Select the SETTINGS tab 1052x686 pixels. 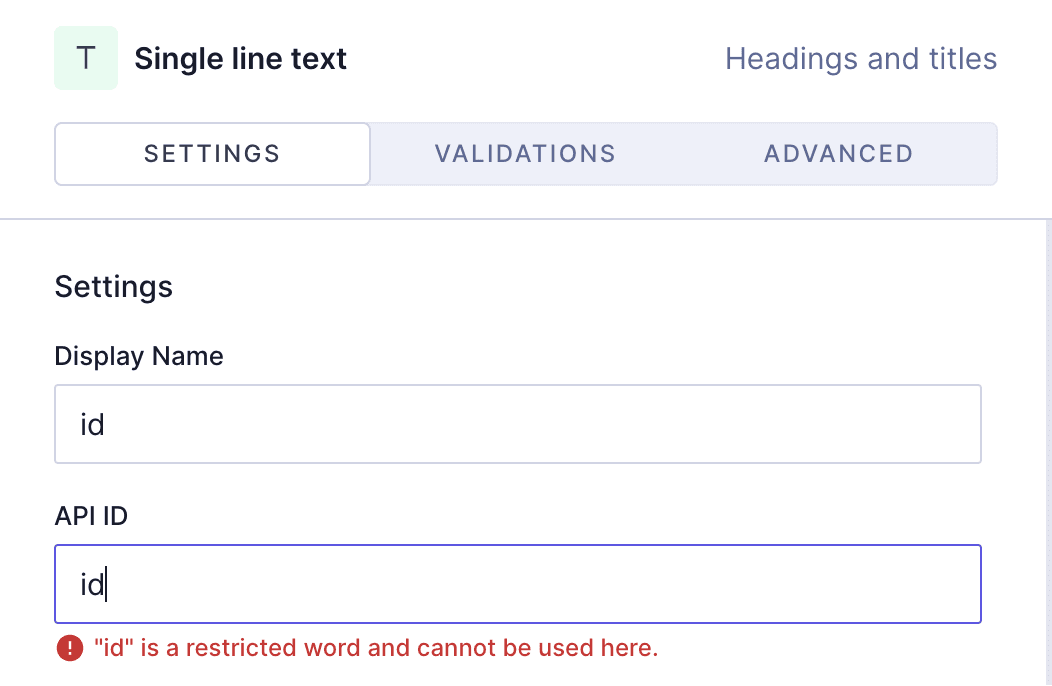(211, 153)
